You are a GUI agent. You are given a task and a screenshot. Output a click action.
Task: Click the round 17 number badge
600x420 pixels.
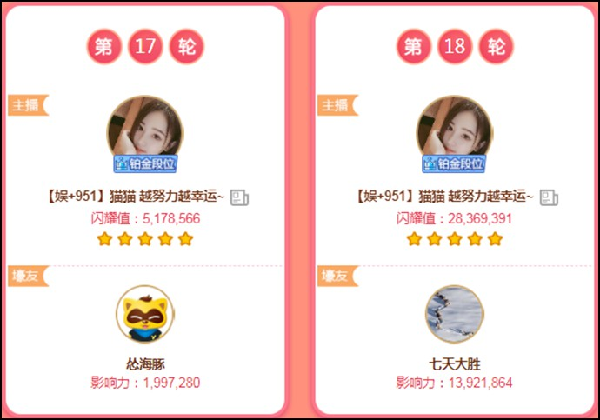click(145, 47)
